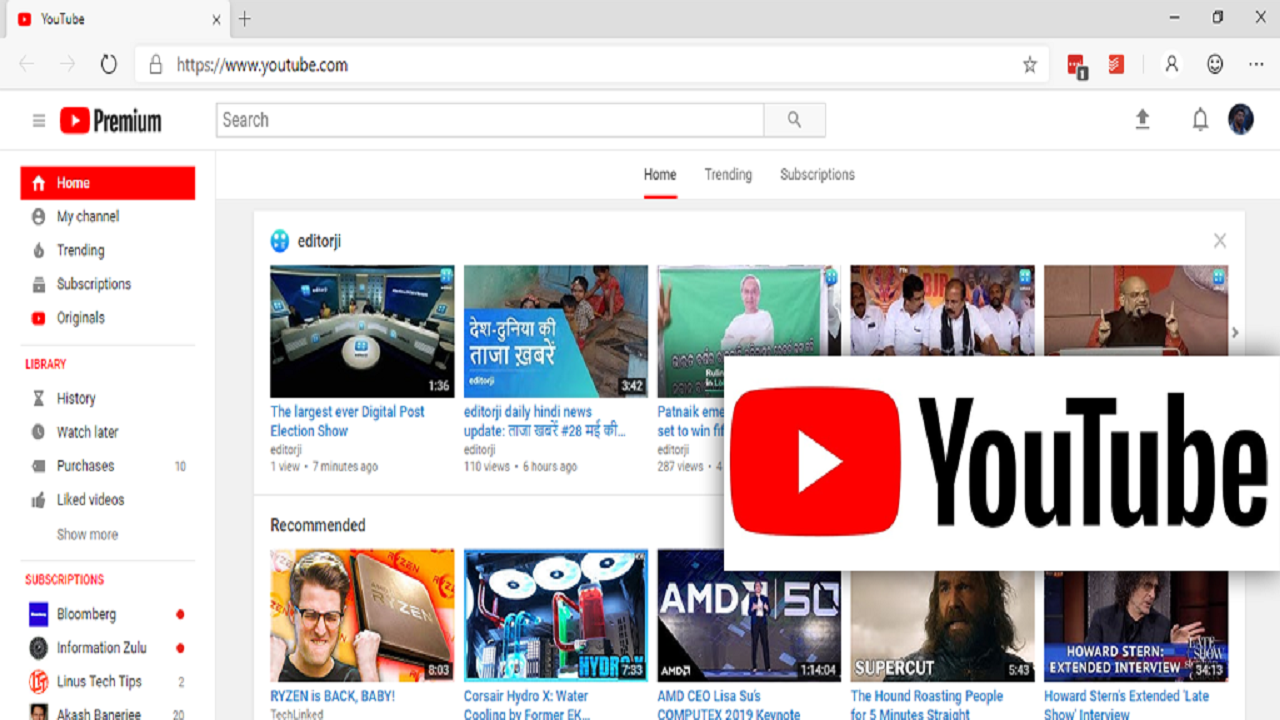Open 'Corsair Hydro X' video title
1280x720 pixels.
click(x=526, y=705)
